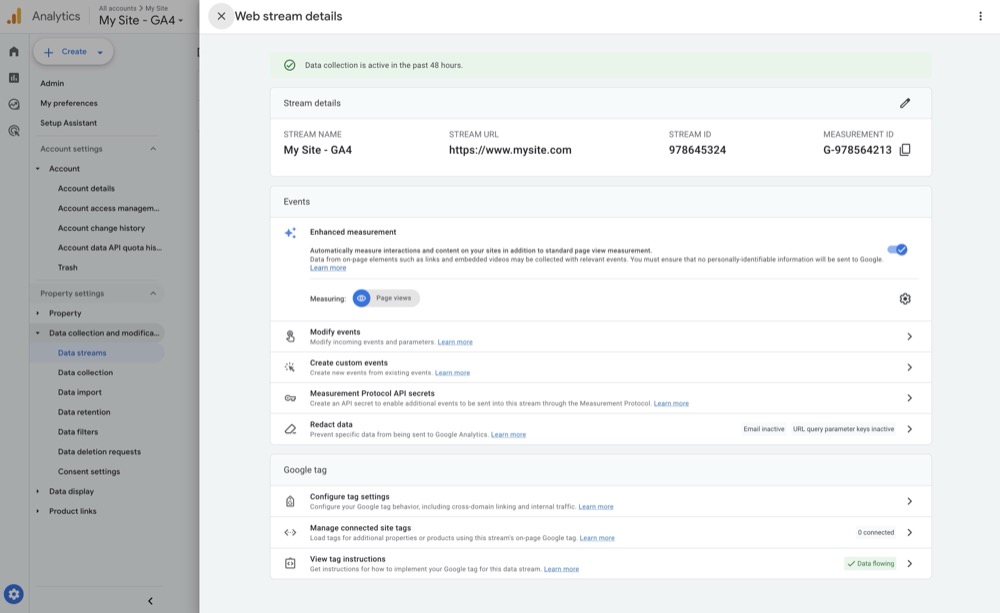Open Reports bar chart icon in sidebar
1000x613 pixels.
(x=14, y=78)
